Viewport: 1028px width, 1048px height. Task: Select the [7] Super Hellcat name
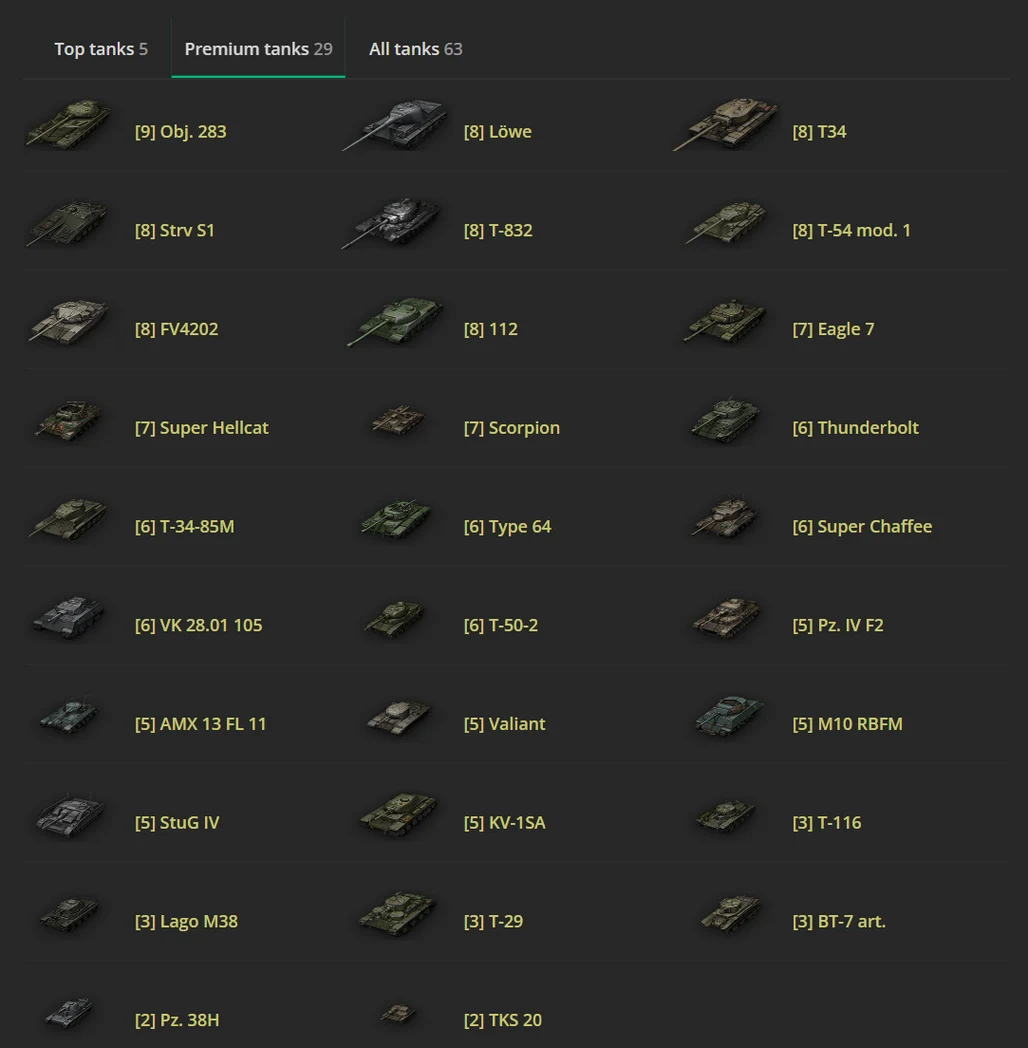[x=202, y=428]
